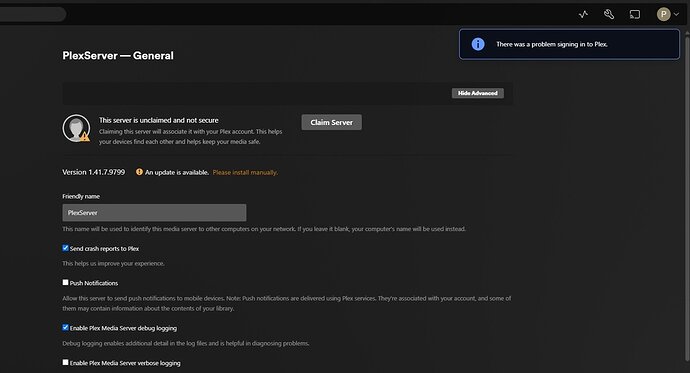Click 'An update is available.' text
The image size is (690, 373).
(177, 172)
